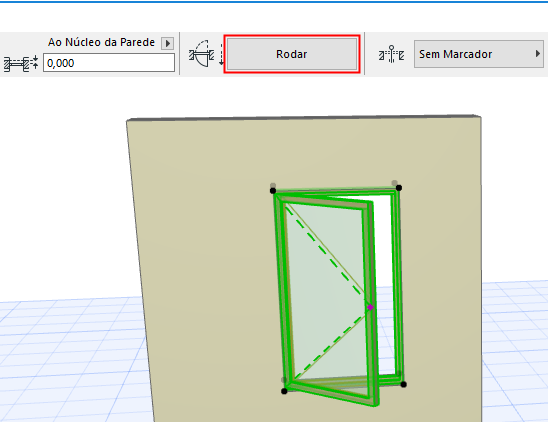Click the top-left black node of the door
Screen dimensions: 548x422
(273, 191)
